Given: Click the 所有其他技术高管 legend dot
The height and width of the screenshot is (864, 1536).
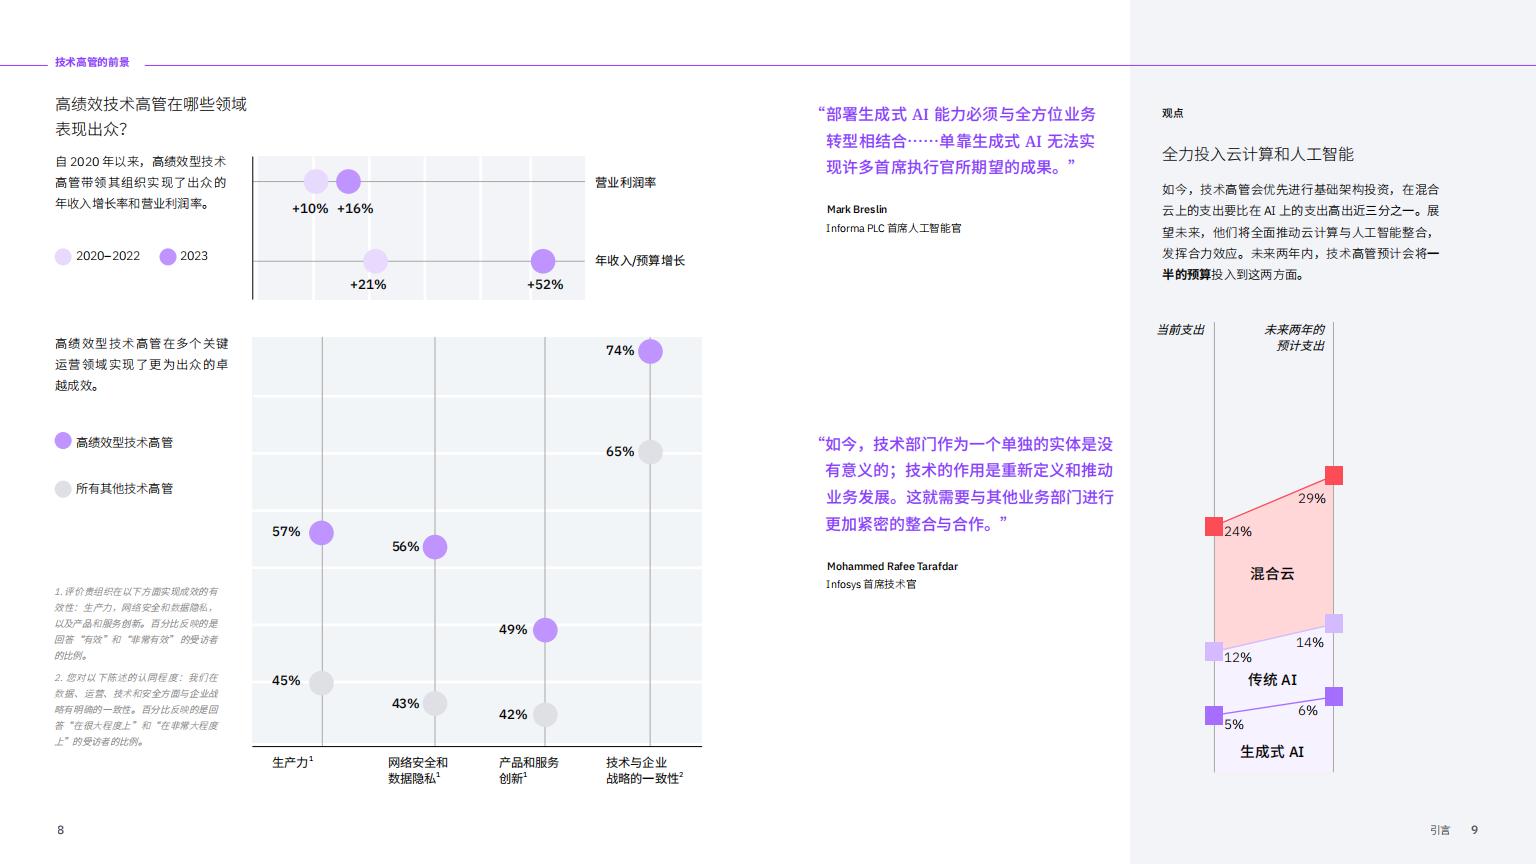Looking at the screenshot, I should click(x=63, y=488).
